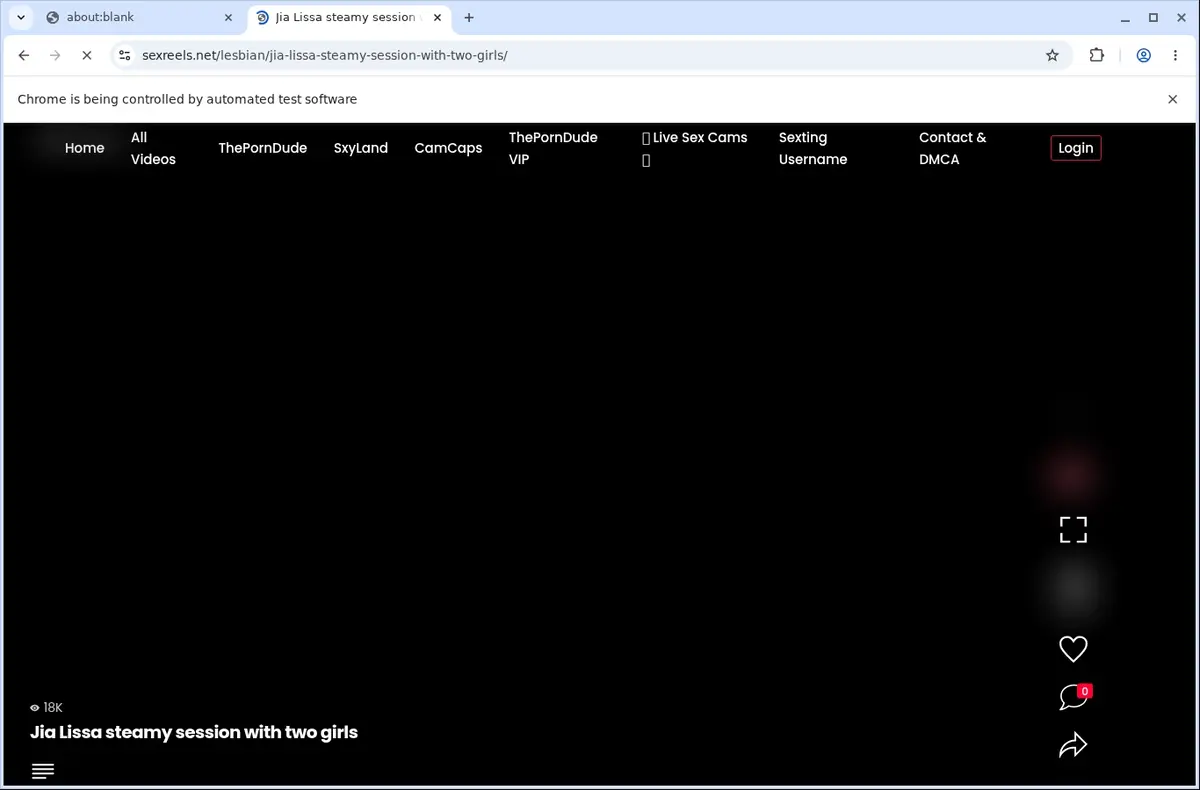Screen dimensions: 1200x790
Task: Stop loading the page in the Chrome toolbar
Action: click(86, 56)
